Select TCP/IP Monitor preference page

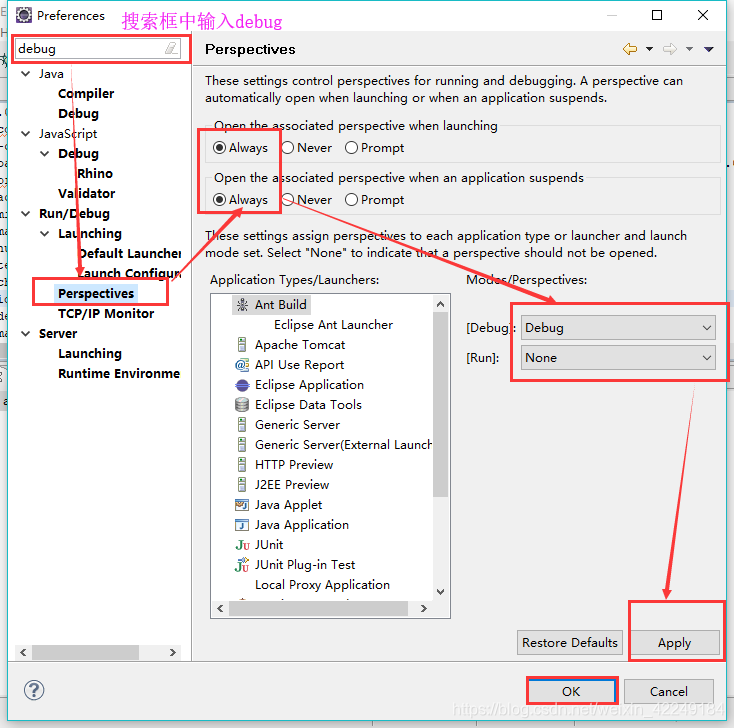[x=106, y=314]
